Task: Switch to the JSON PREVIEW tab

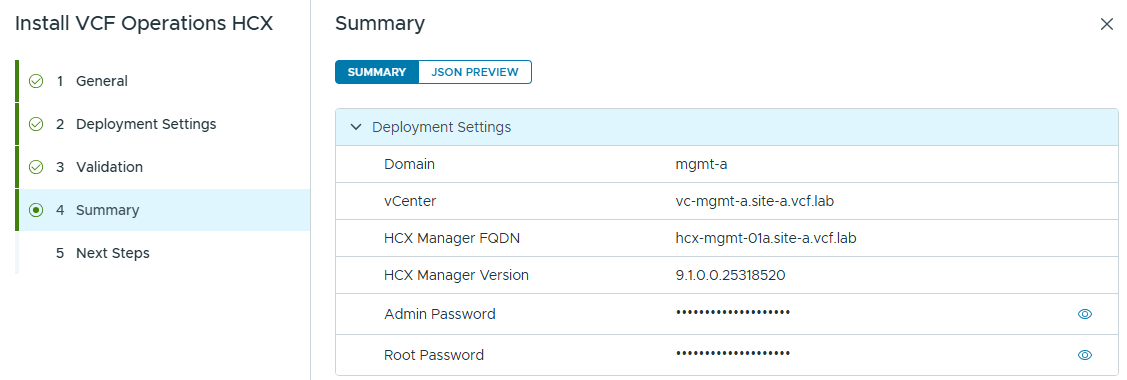Action: (474, 72)
